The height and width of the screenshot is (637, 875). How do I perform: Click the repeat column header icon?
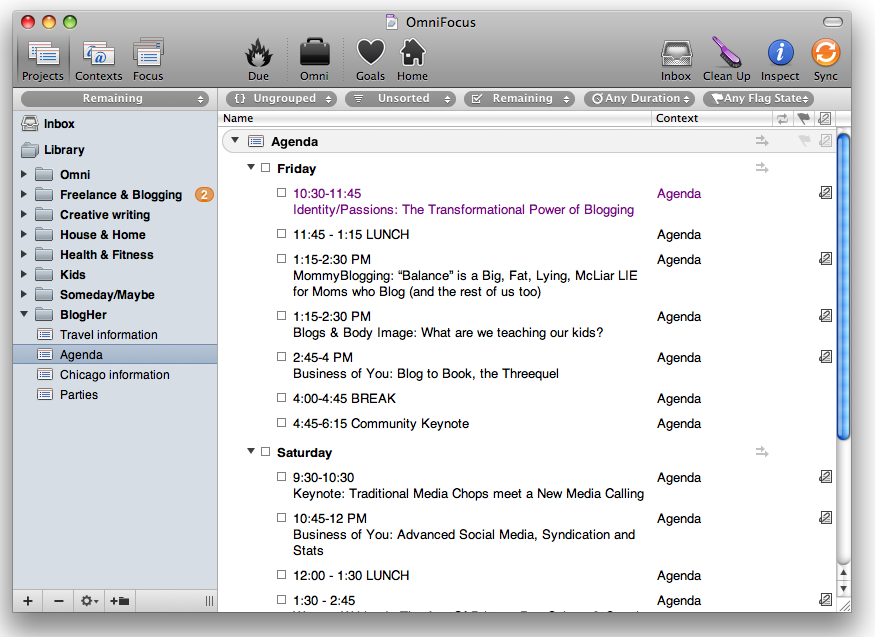coord(782,118)
